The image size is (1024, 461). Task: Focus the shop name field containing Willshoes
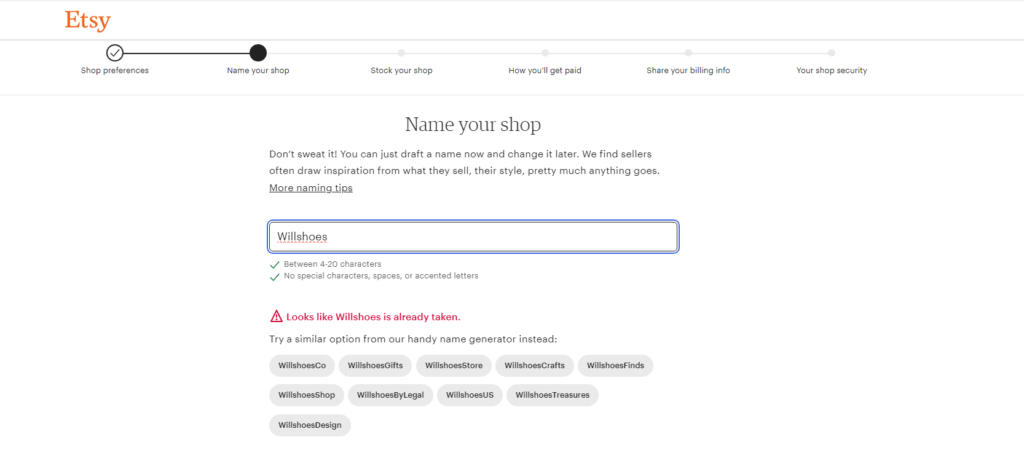(473, 236)
